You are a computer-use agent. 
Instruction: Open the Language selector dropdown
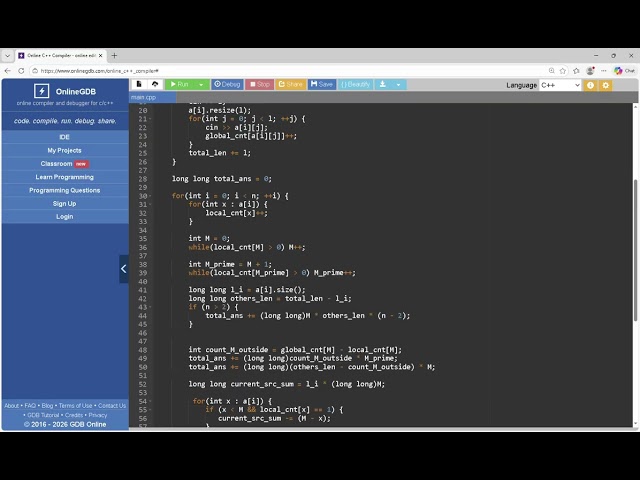[x=560, y=85]
